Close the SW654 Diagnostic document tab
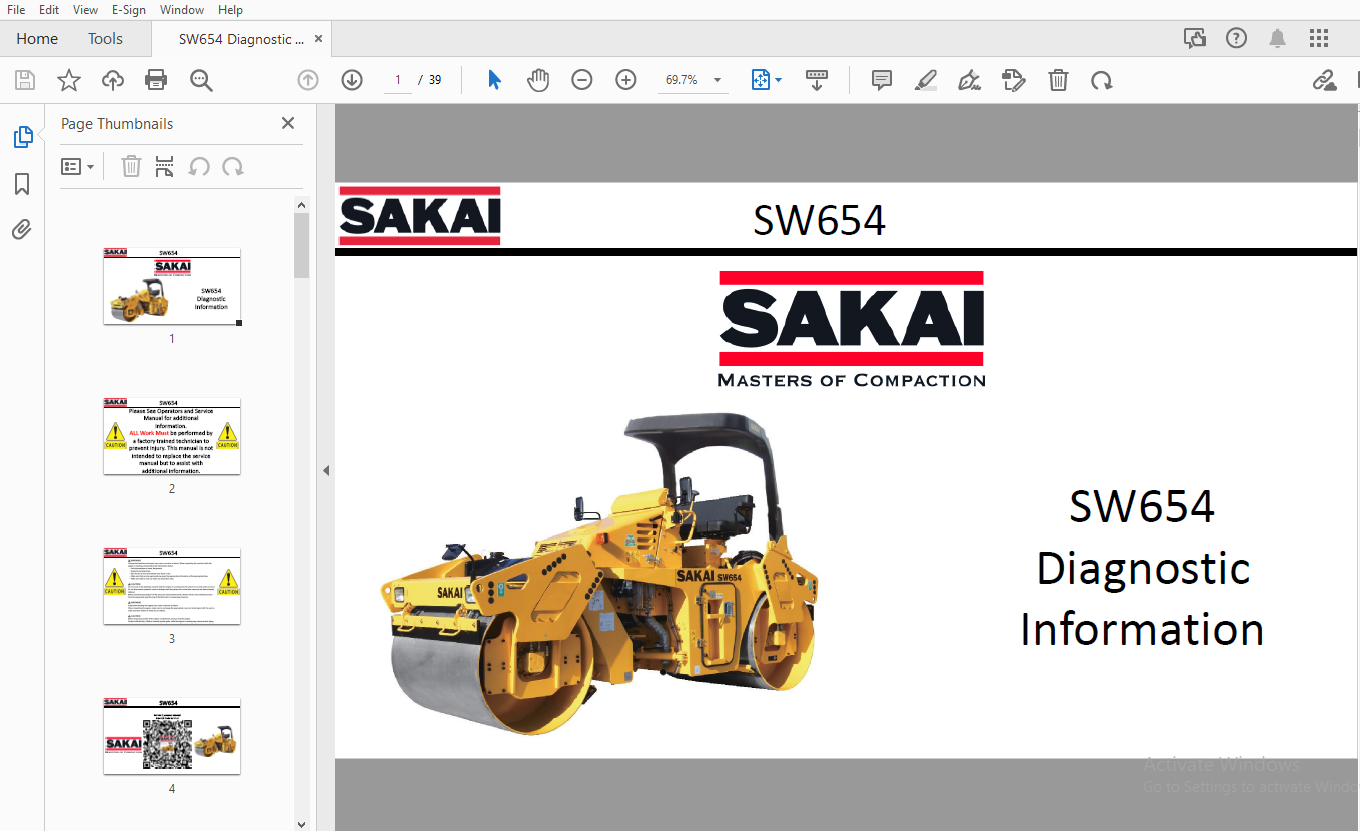This screenshot has height=831, width=1360. (319, 39)
